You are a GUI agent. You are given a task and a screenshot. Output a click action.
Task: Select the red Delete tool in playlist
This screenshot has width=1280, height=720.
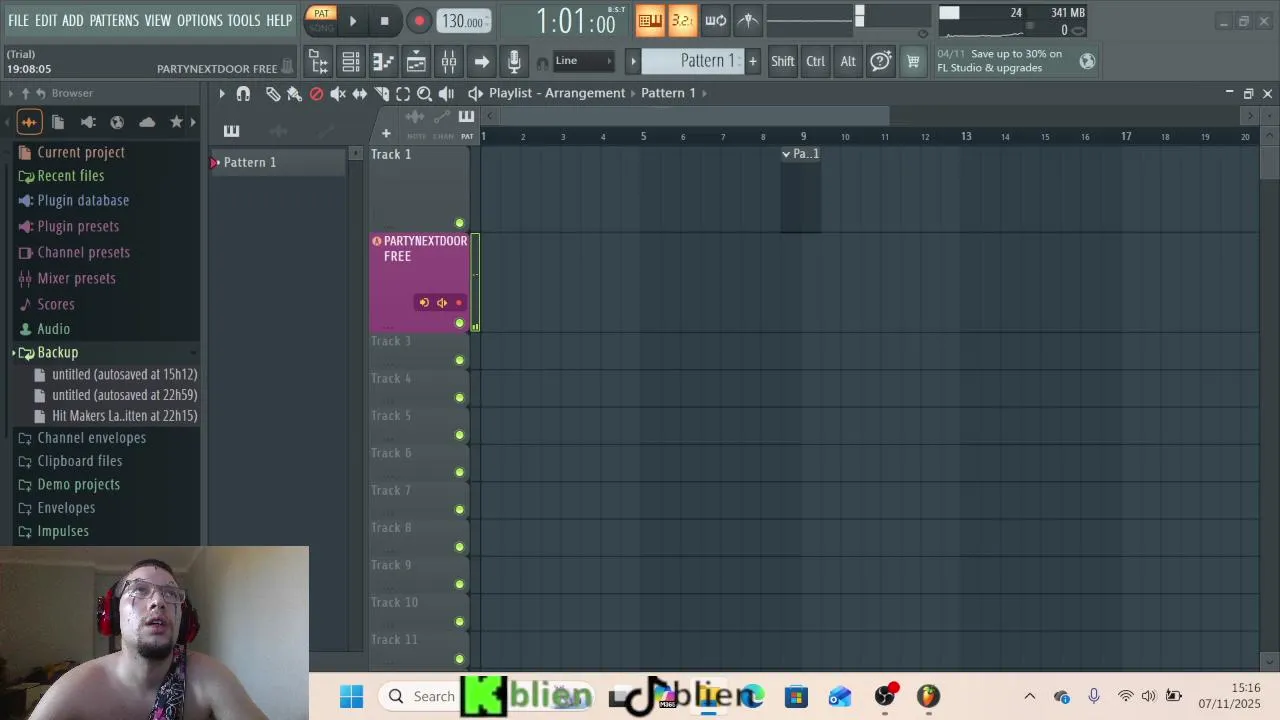point(316,93)
